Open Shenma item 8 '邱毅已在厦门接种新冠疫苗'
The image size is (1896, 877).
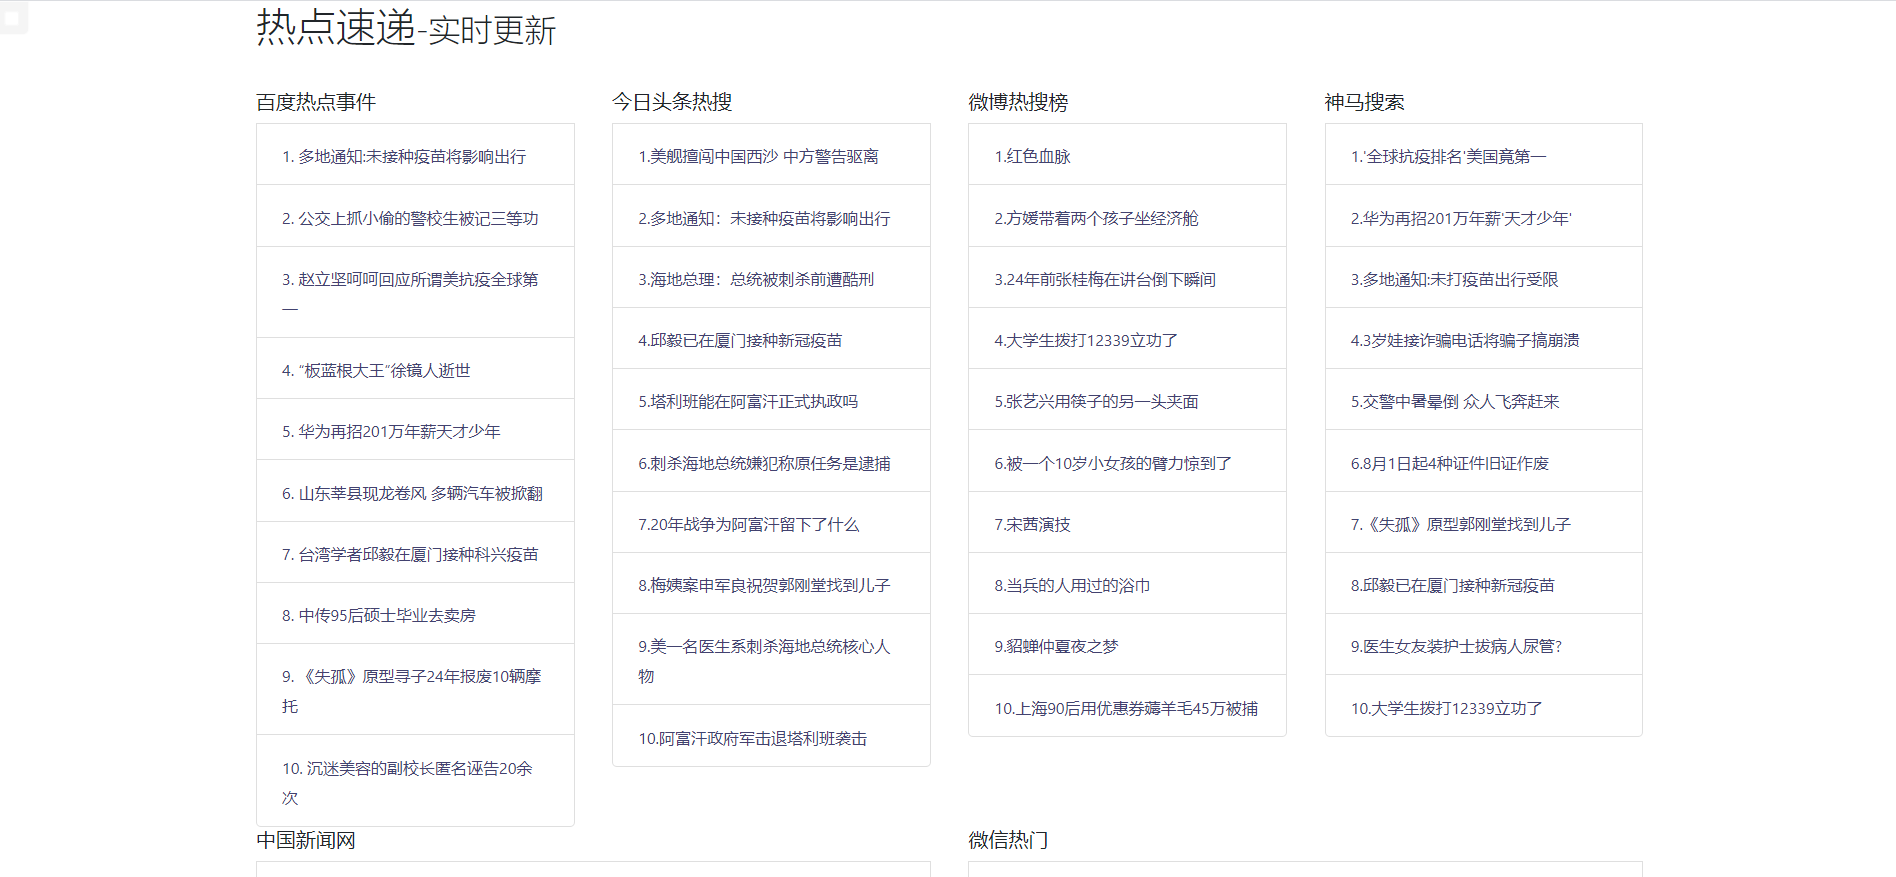[1453, 586]
